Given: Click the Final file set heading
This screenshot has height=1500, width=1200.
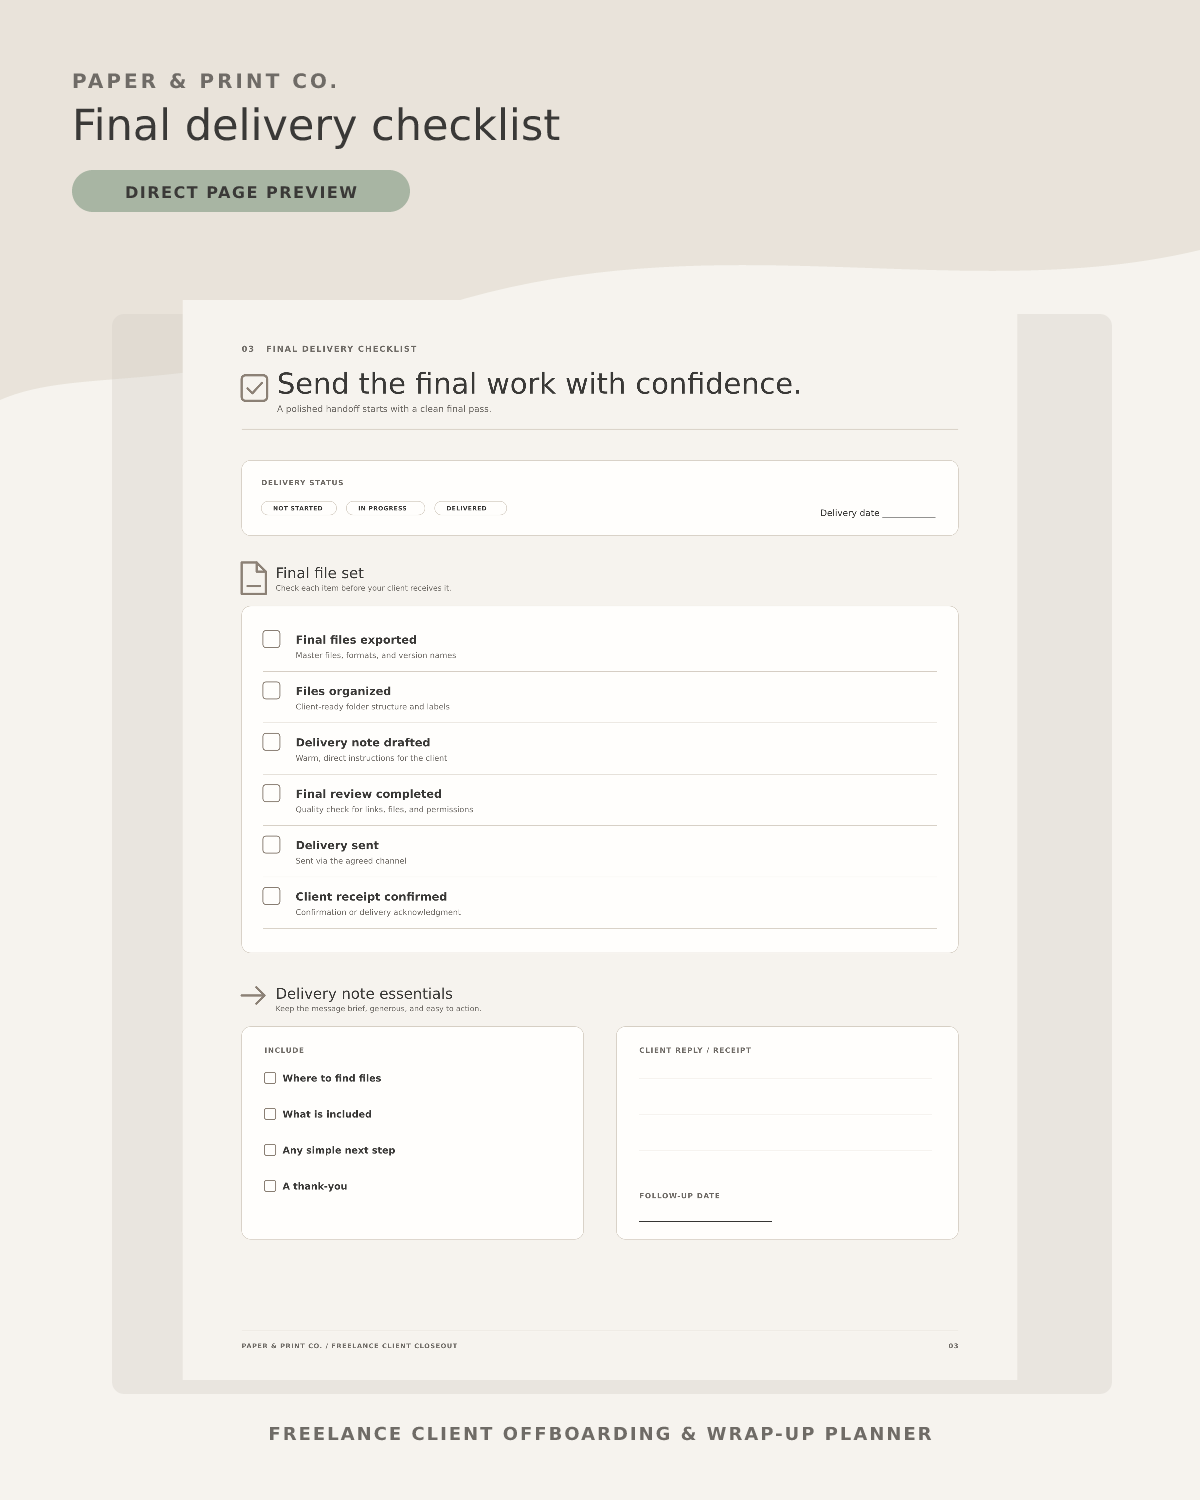Looking at the screenshot, I should (x=320, y=573).
